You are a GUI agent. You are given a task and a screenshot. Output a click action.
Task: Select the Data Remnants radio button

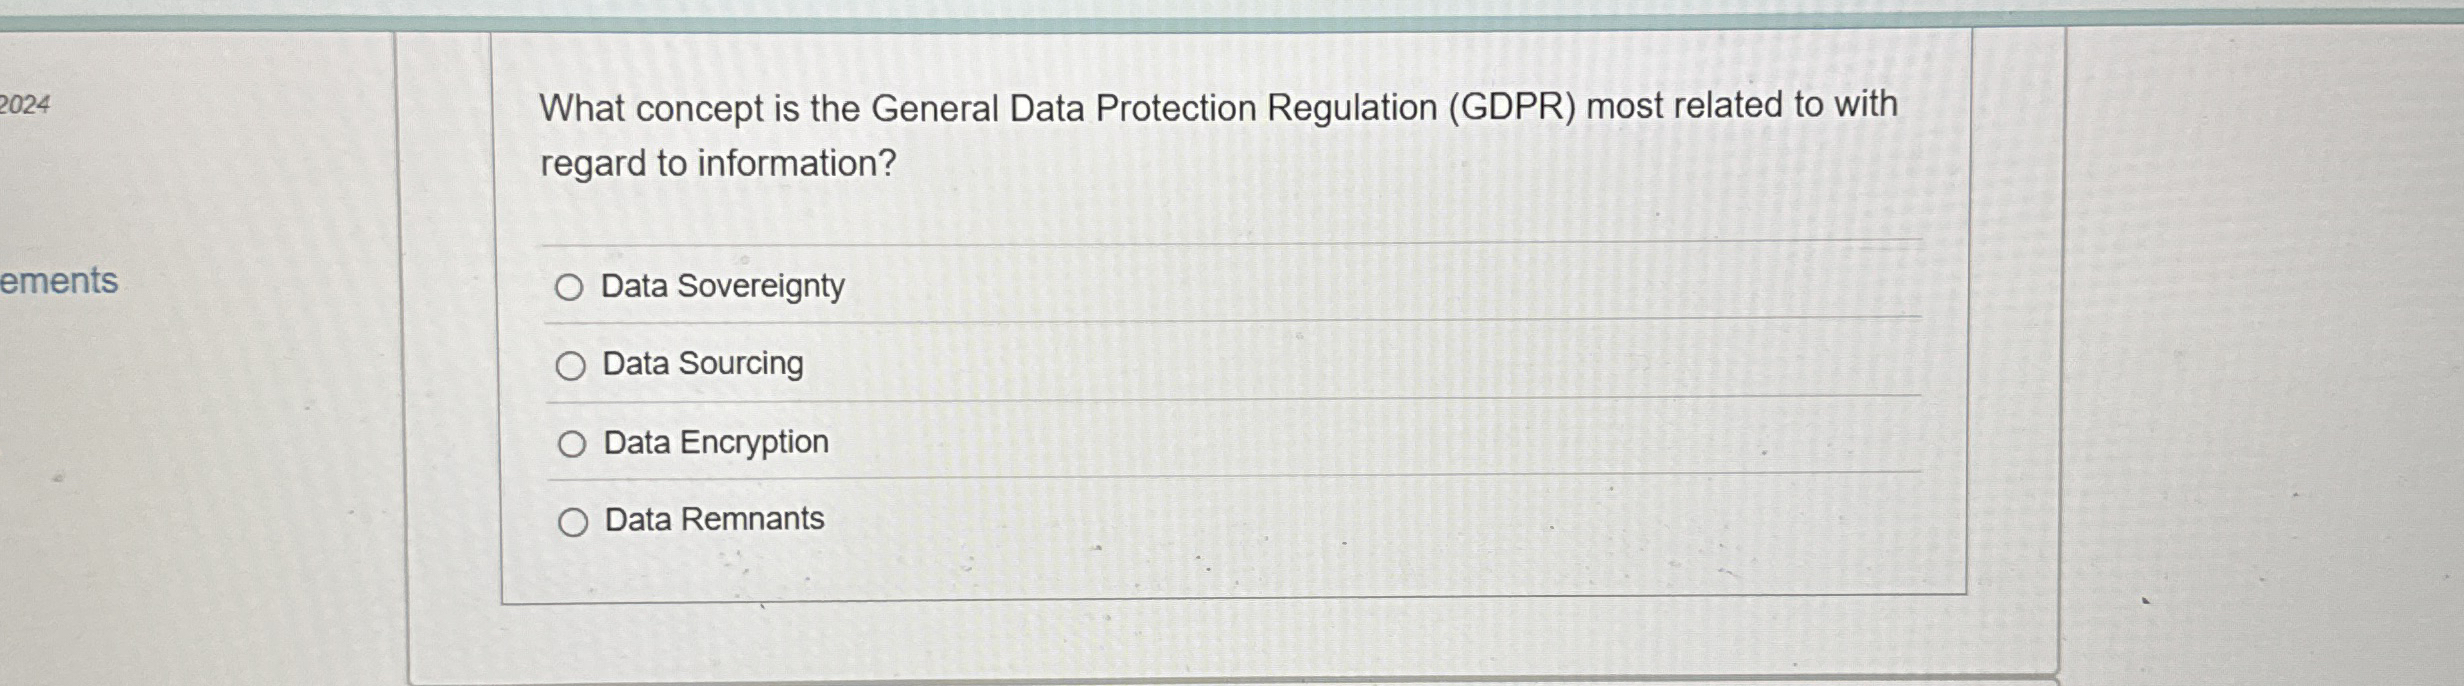click(x=571, y=519)
